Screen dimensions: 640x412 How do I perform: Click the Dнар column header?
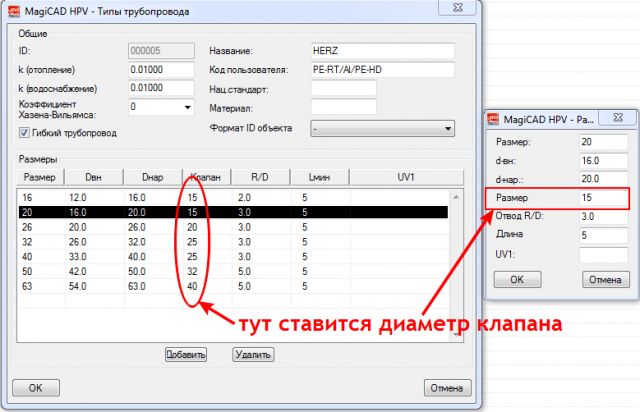pyautogui.click(x=153, y=177)
